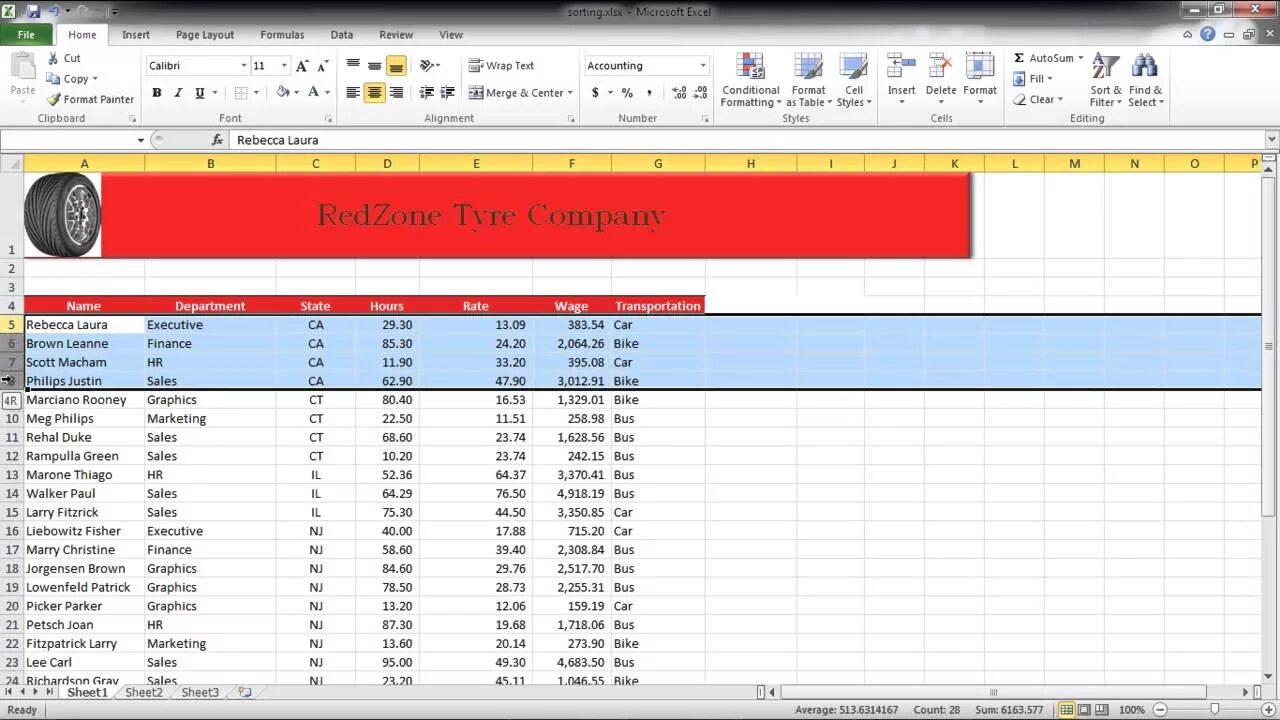1280x720 pixels.
Task: Decrease decimal places
Action: (x=700, y=93)
